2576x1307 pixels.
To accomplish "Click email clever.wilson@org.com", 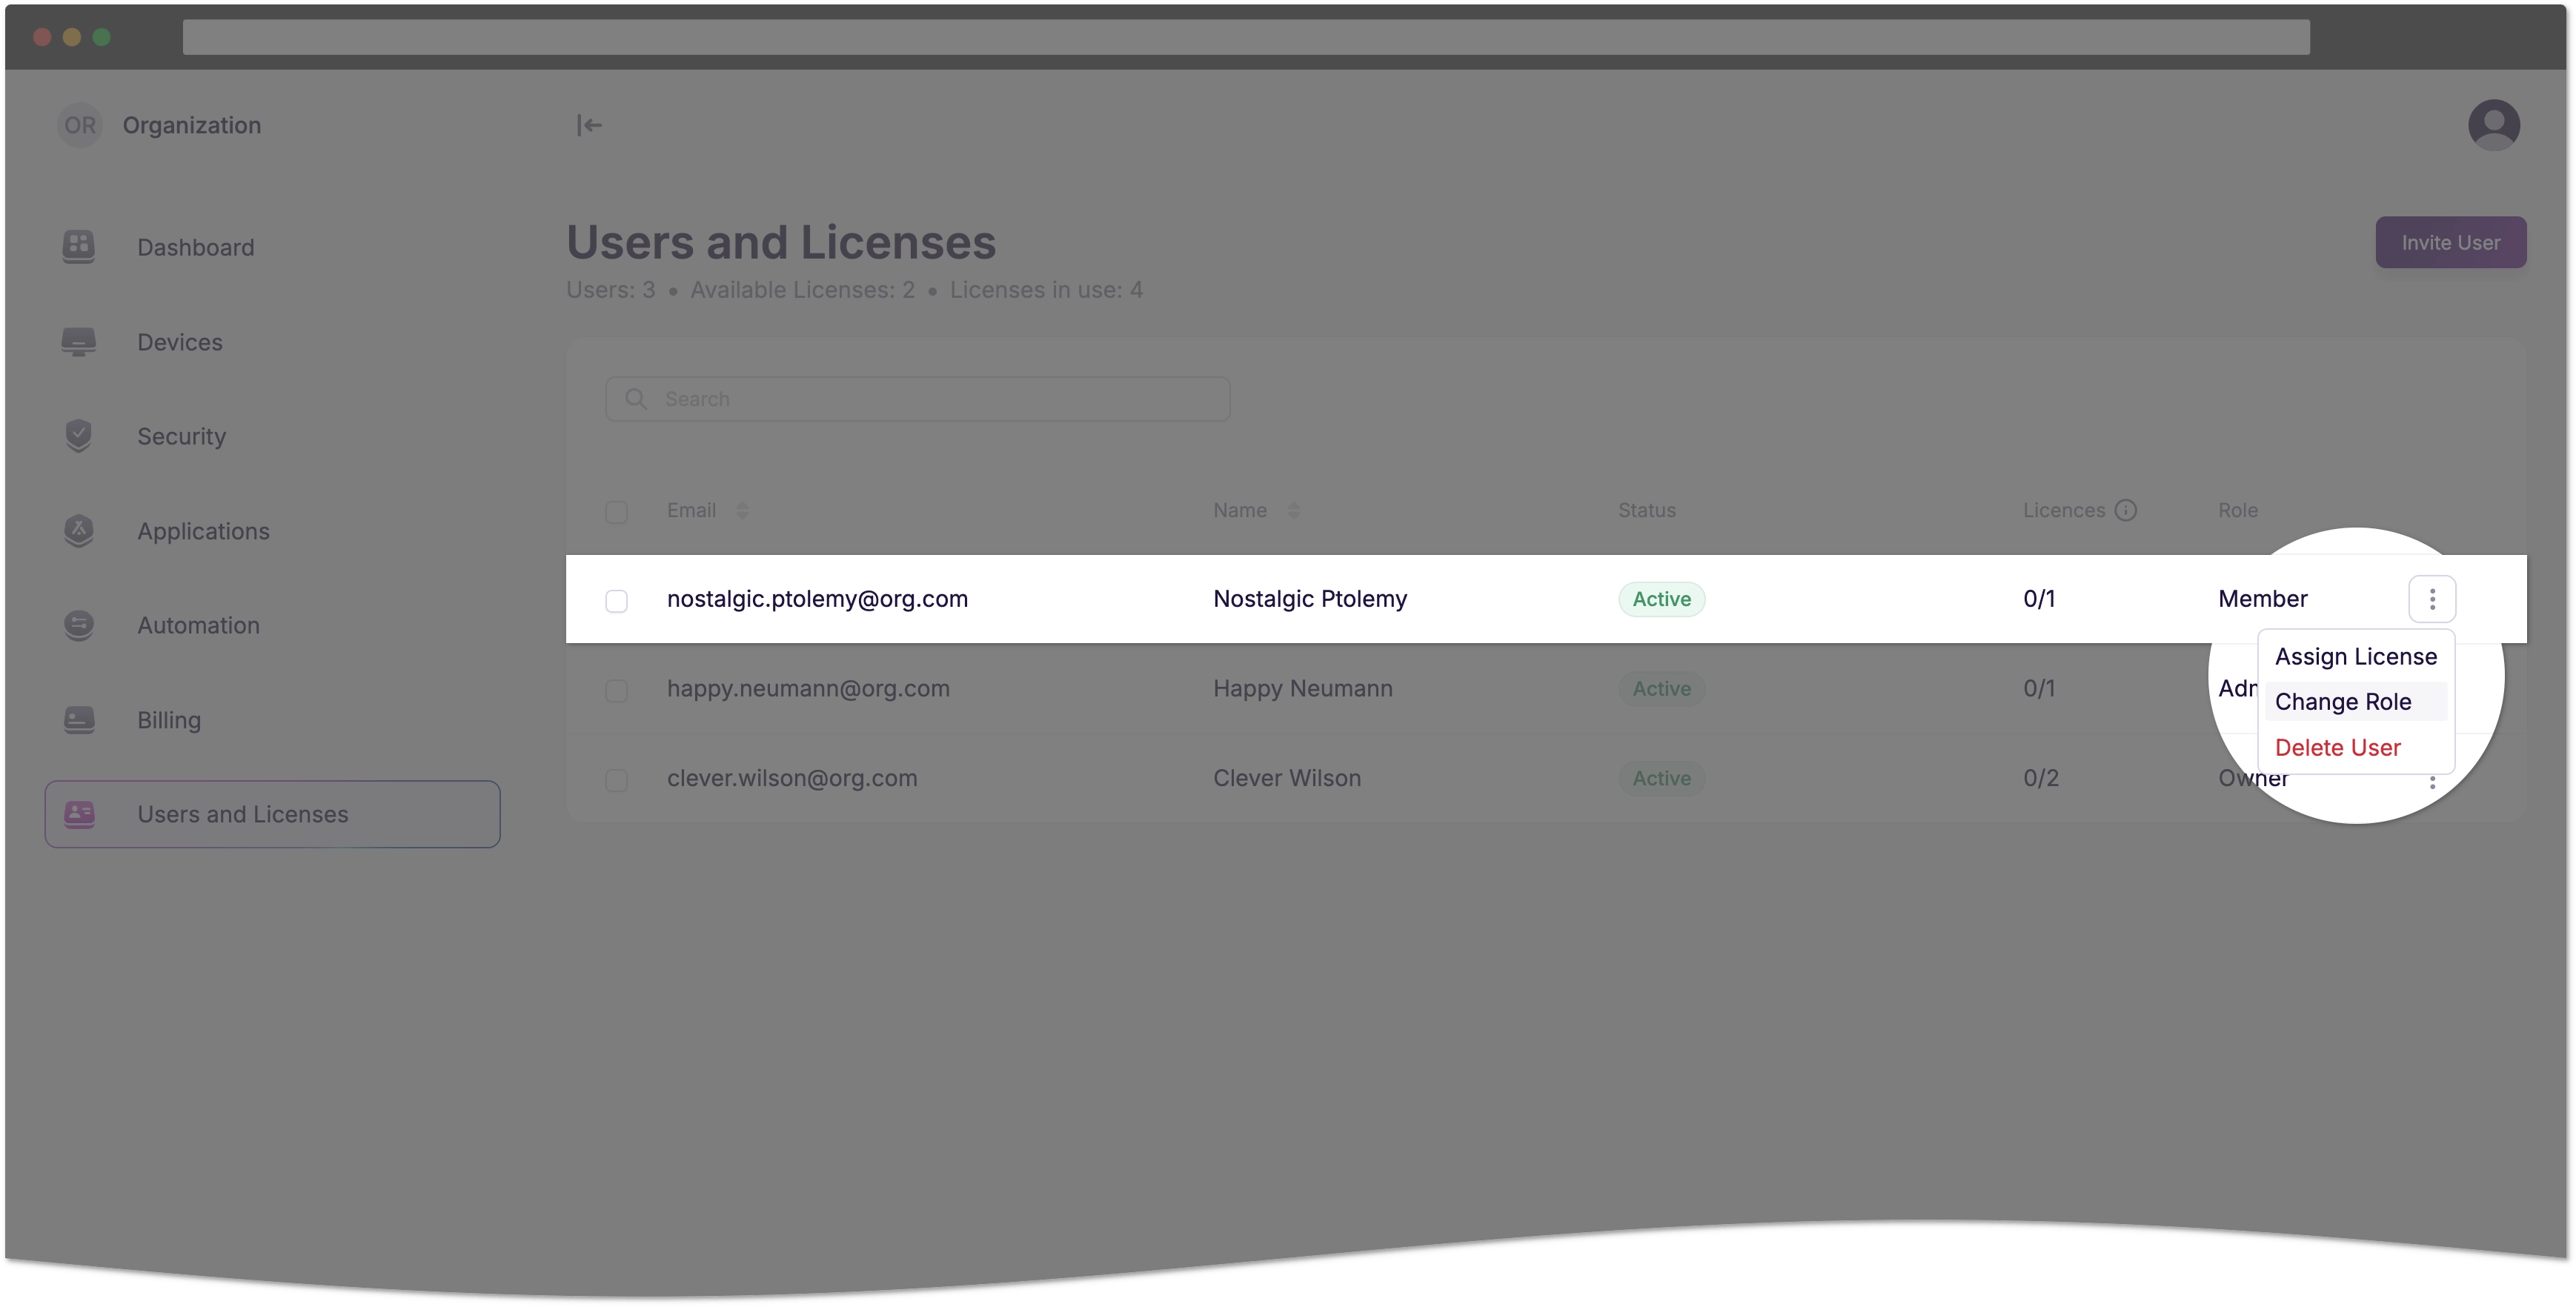I will pos(792,777).
